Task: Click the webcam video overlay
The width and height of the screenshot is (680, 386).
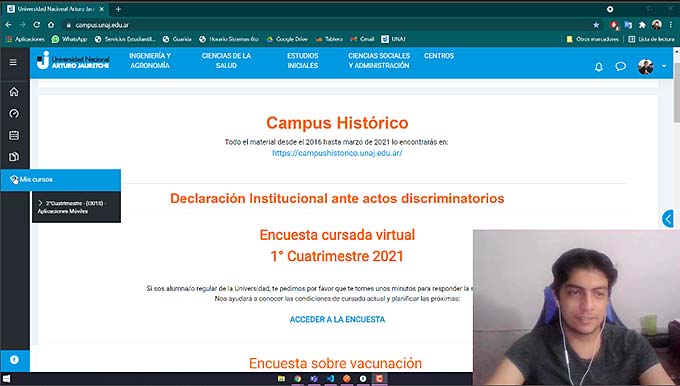Action: (x=576, y=307)
